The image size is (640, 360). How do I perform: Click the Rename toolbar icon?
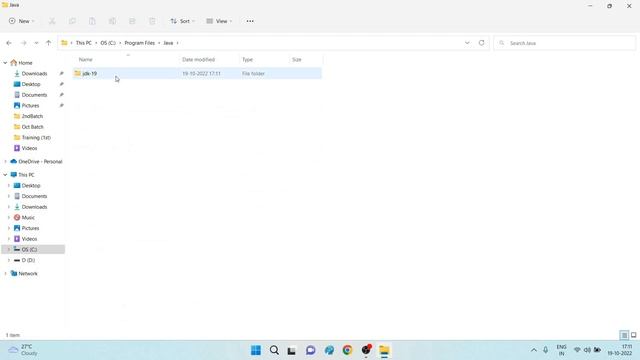click(112, 21)
